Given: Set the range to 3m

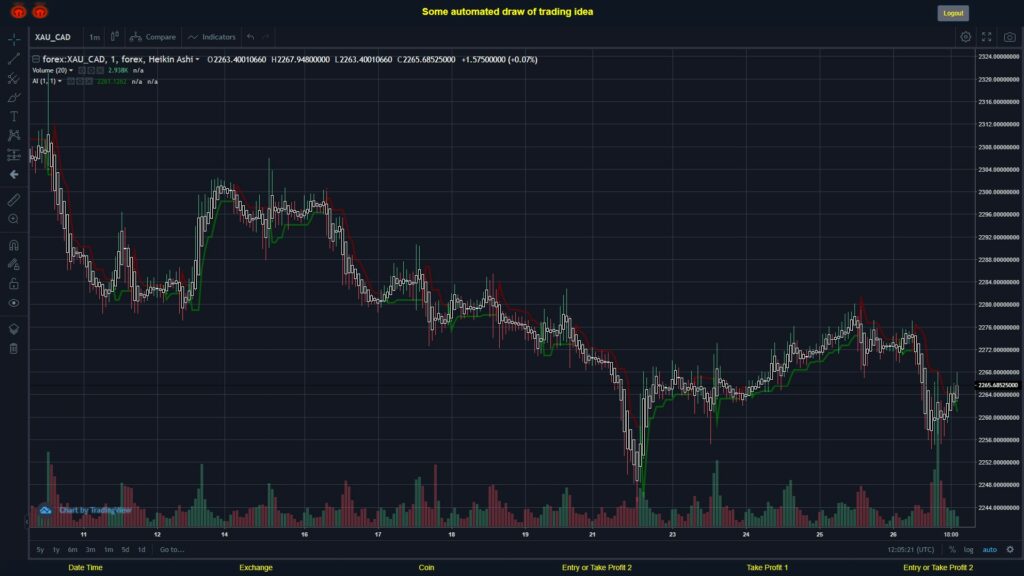Looking at the screenshot, I should pos(91,550).
